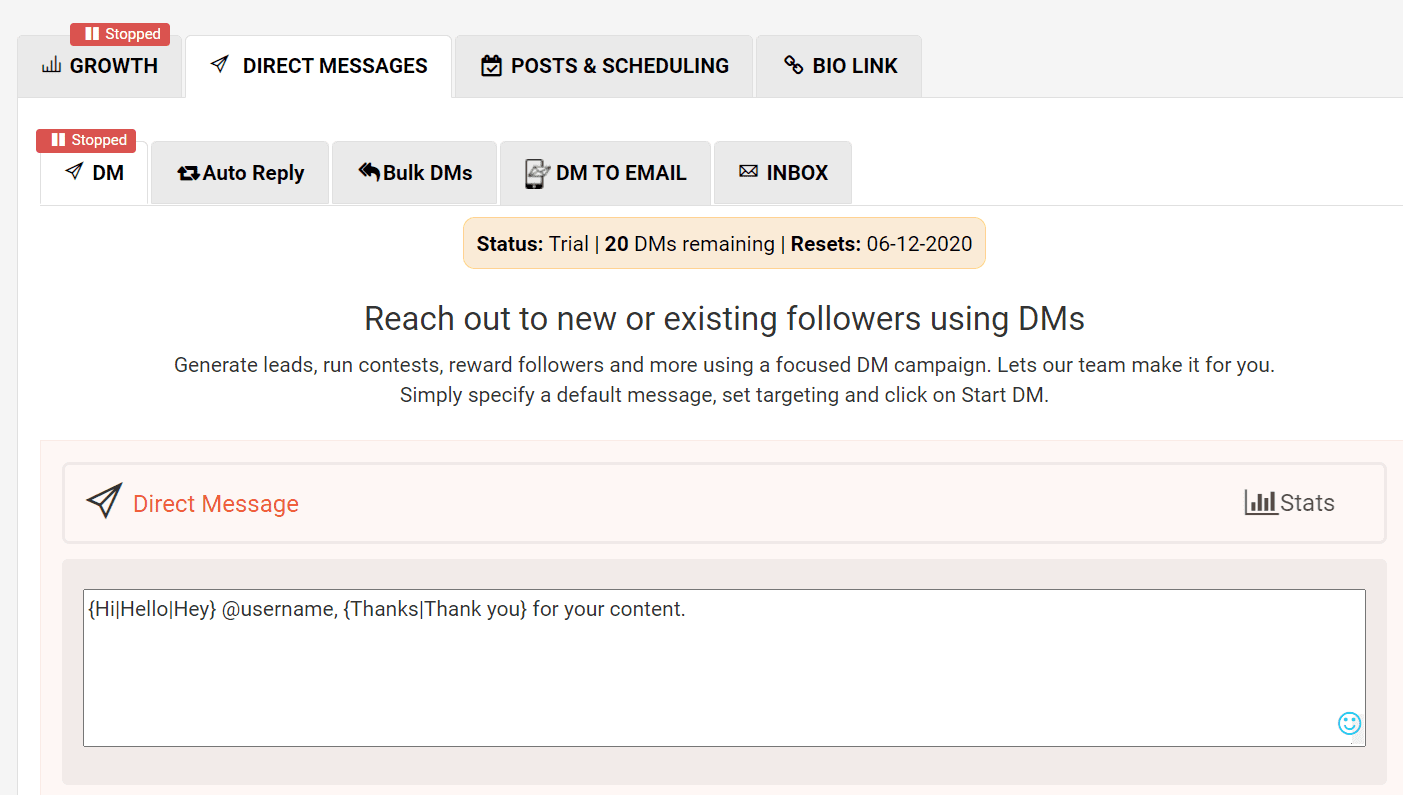The image size is (1403, 795).
Task: Click the Auto Reply loop arrows icon
Action: 189,172
